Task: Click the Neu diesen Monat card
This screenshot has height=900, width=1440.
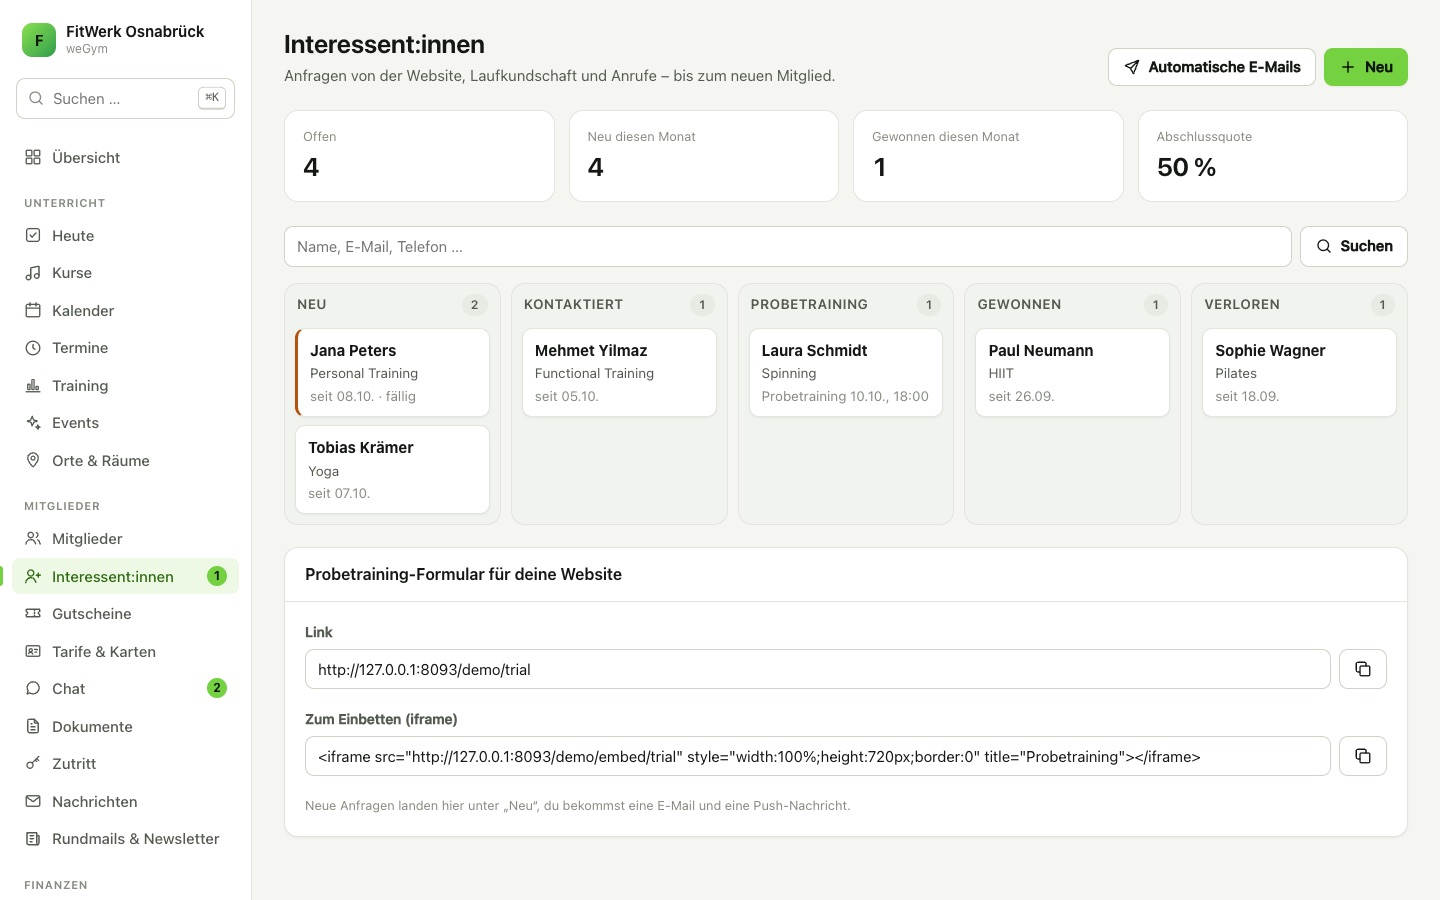Action: [704, 156]
